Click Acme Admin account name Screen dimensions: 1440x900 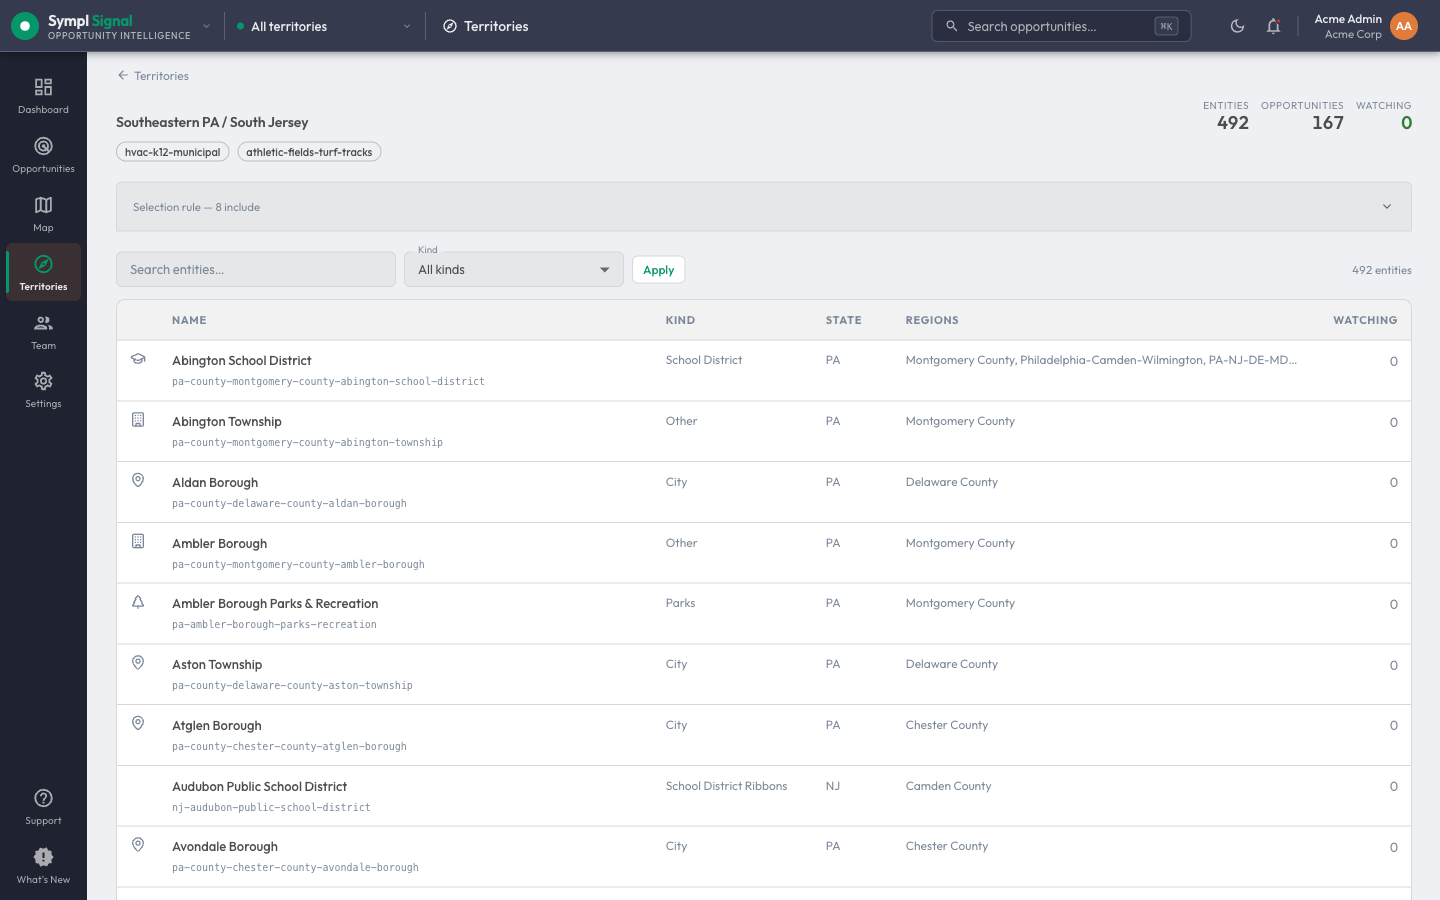tap(1348, 19)
